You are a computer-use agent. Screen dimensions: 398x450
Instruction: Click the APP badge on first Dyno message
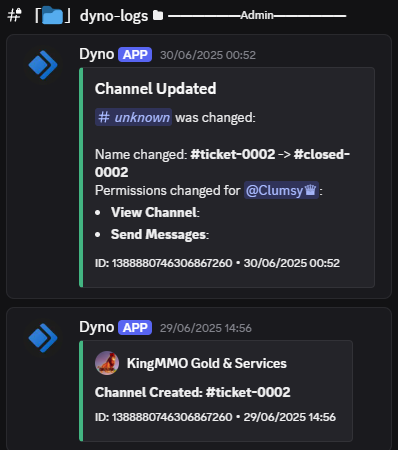[135, 55]
